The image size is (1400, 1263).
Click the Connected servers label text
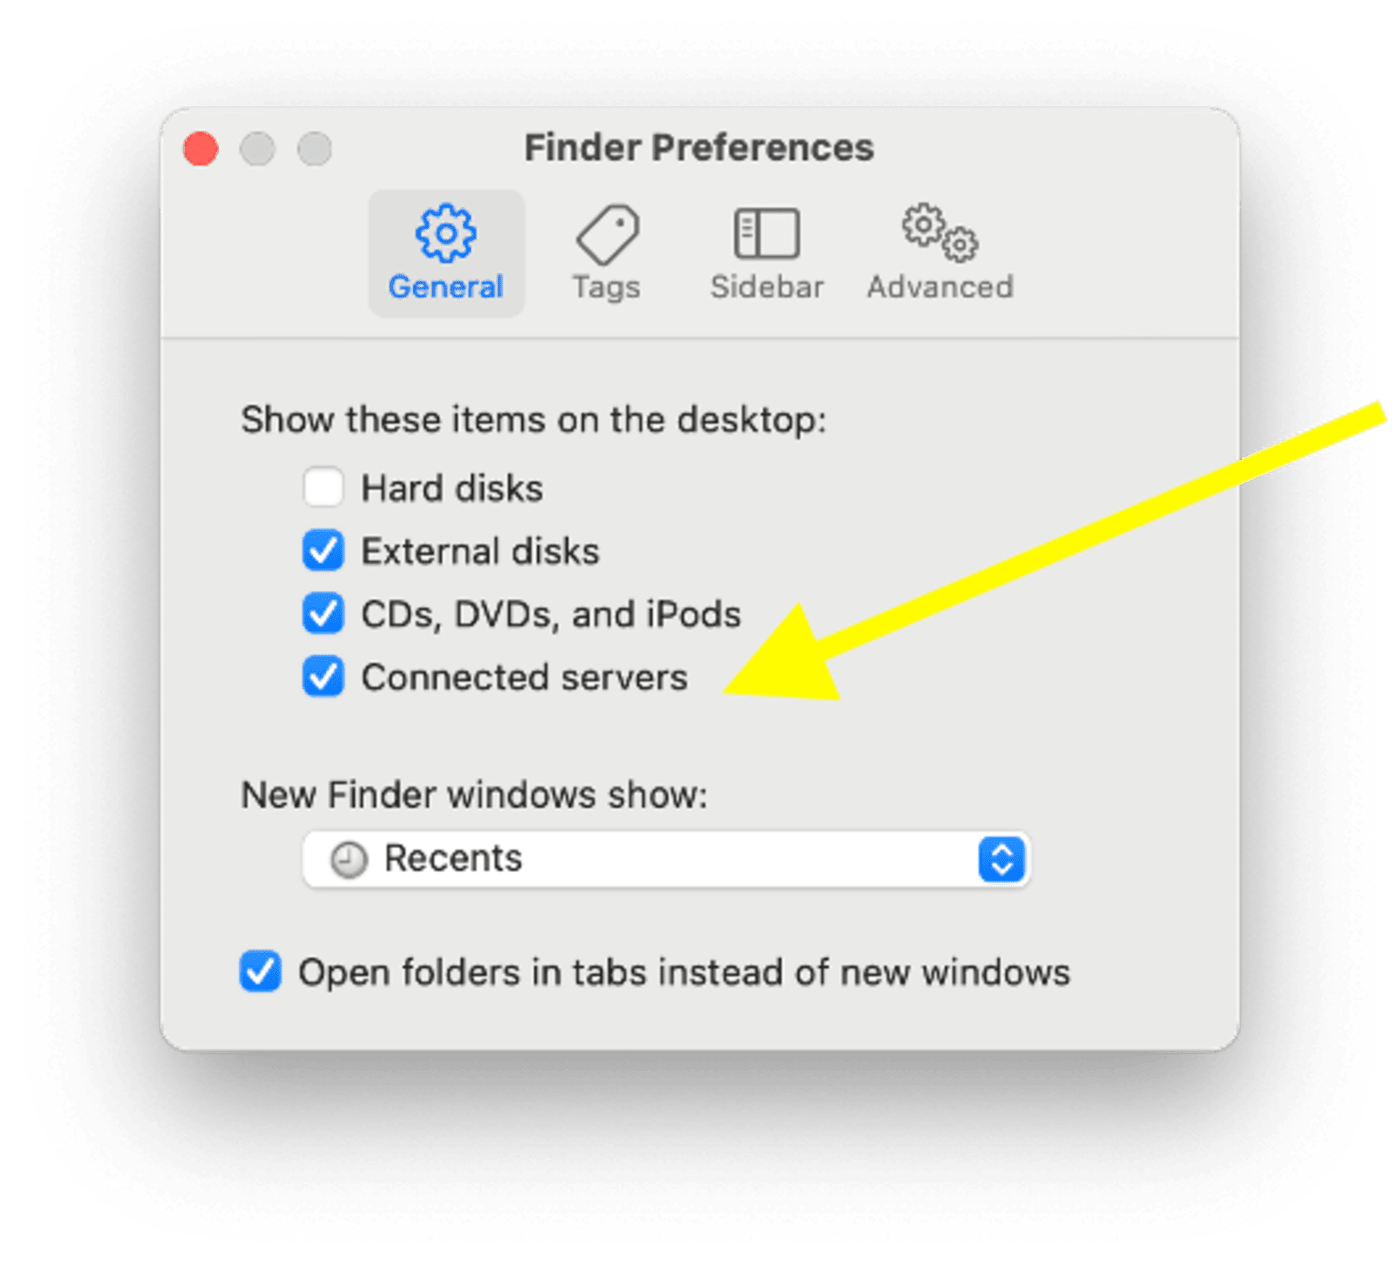pos(524,677)
